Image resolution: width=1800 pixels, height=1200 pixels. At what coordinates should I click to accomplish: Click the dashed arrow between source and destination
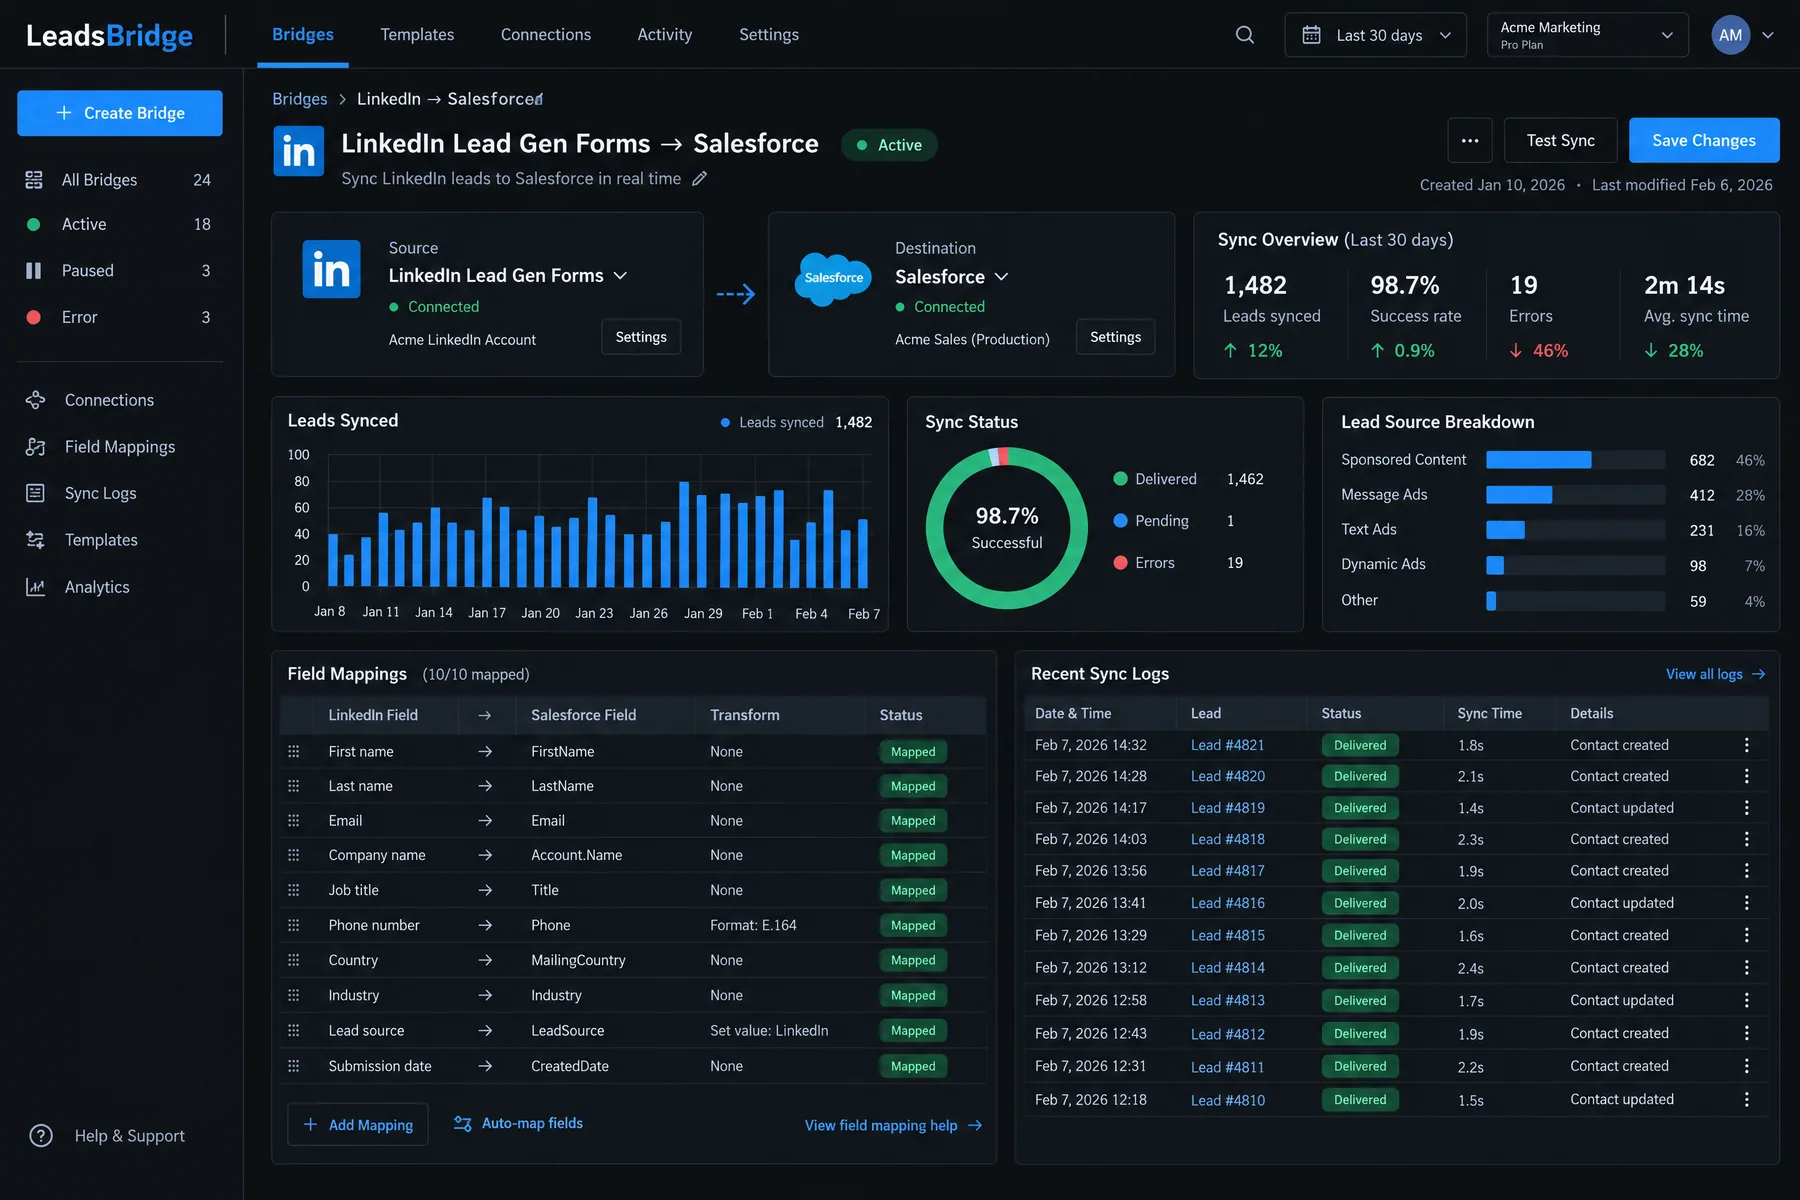736,294
